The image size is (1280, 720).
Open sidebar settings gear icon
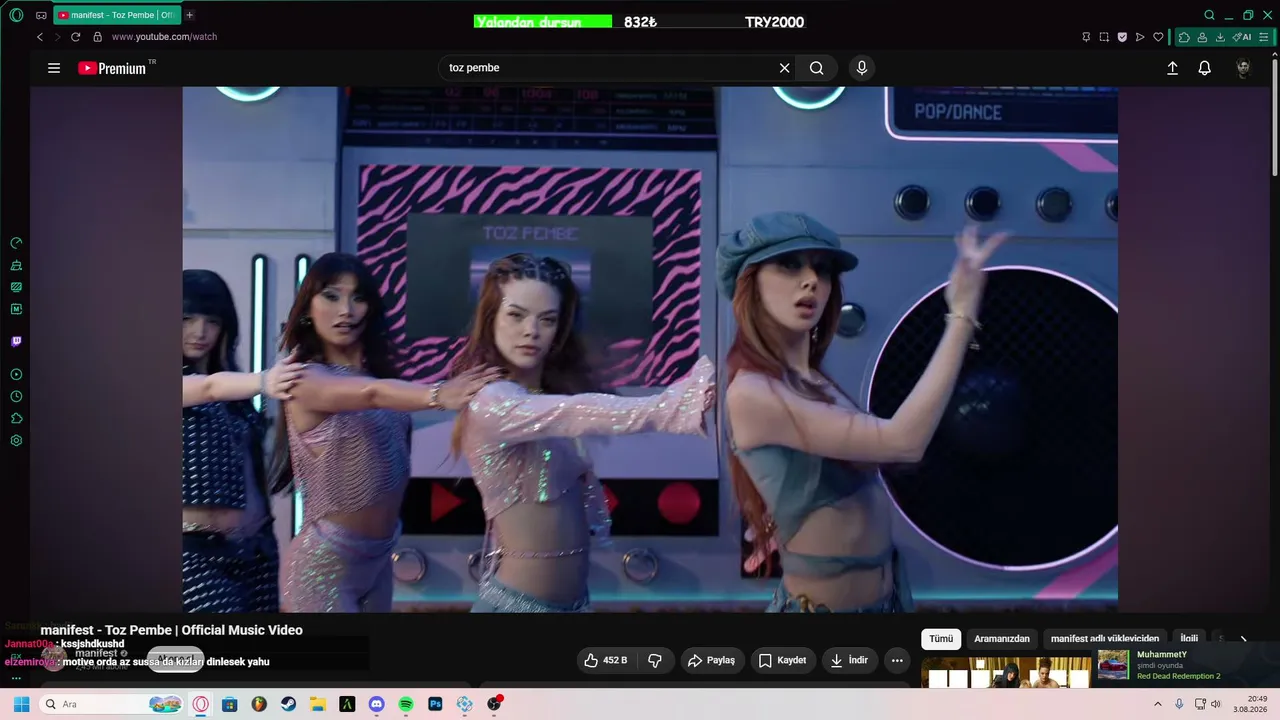[x=16, y=440]
